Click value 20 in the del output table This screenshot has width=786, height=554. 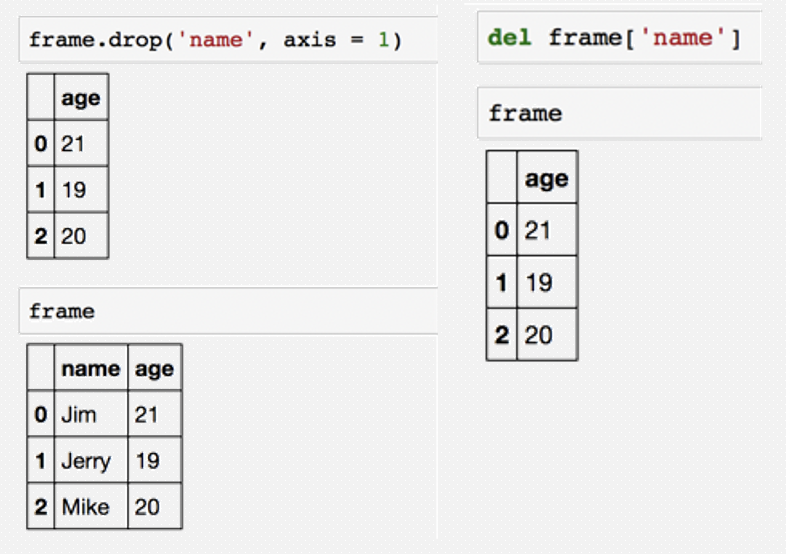click(x=538, y=335)
